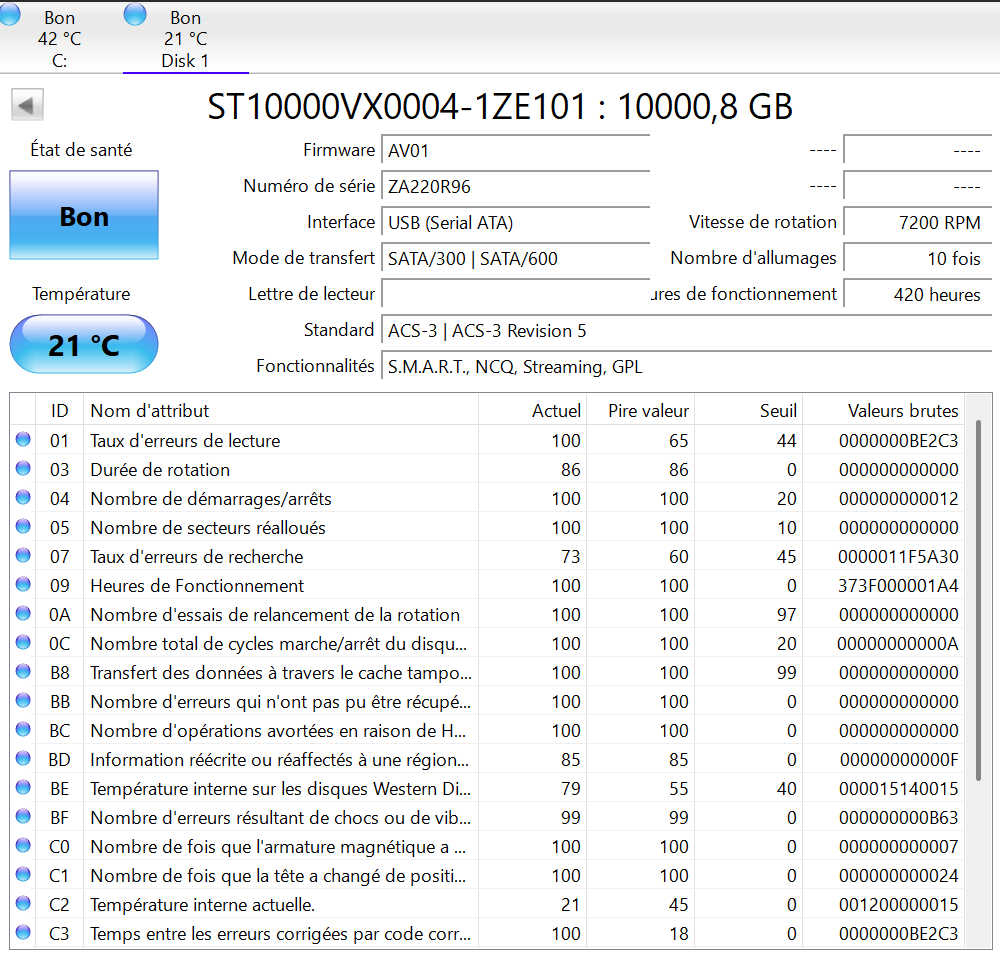Click raw value 0000011F5A30
Image resolution: width=1000 pixels, height=958 pixels.
(898, 556)
